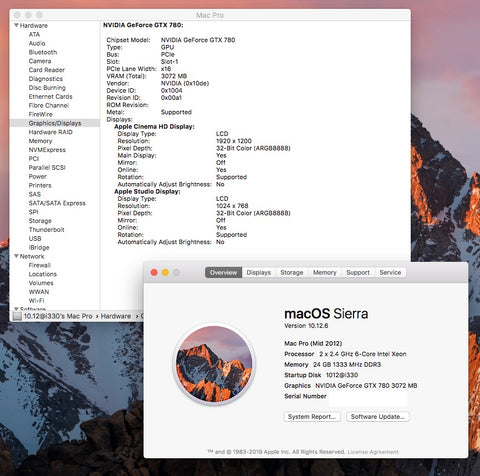The height and width of the screenshot is (476, 480).
Task: Collapse the Hardware section triangle
Action: coord(16,25)
